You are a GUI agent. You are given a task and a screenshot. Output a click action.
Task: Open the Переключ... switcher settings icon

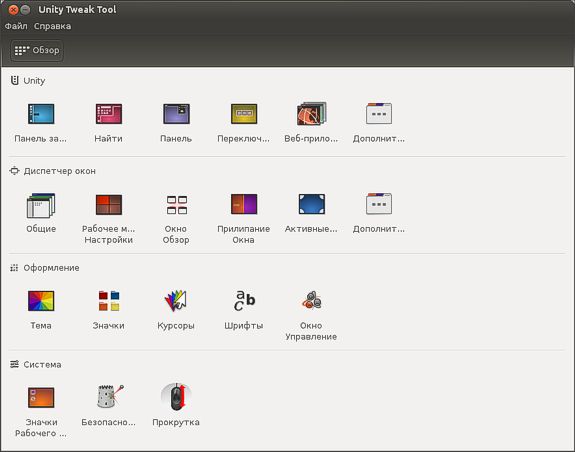tap(244, 114)
